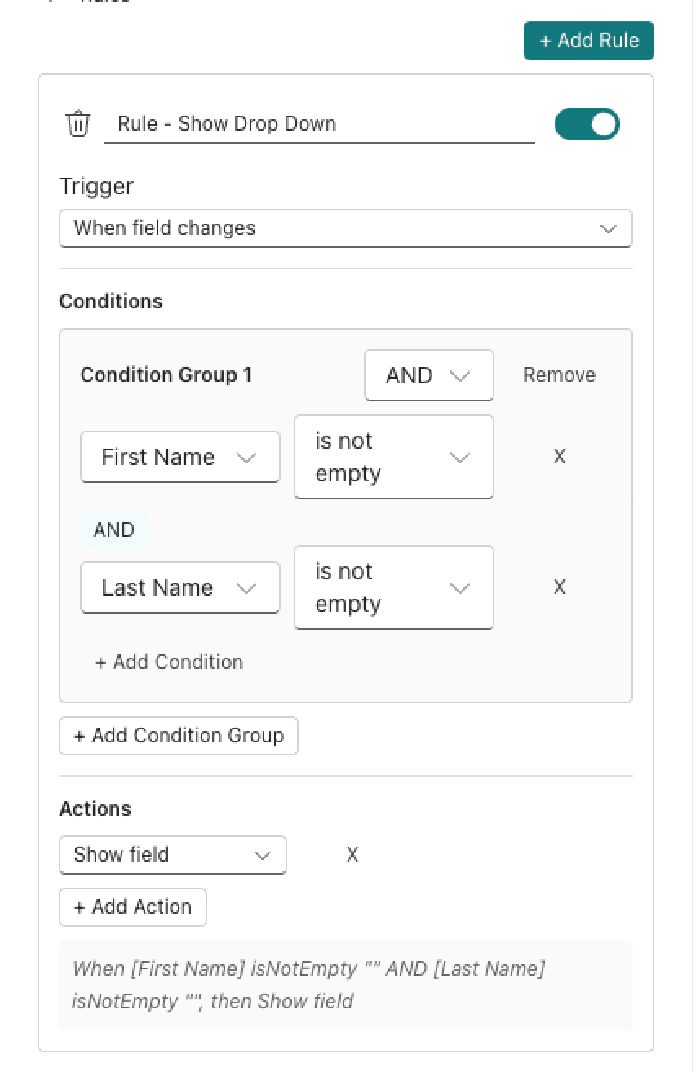Viewport: 700px width, 1072px height.
Task: Click the chevron on the First Name selector
Action: tap(247, 457)
